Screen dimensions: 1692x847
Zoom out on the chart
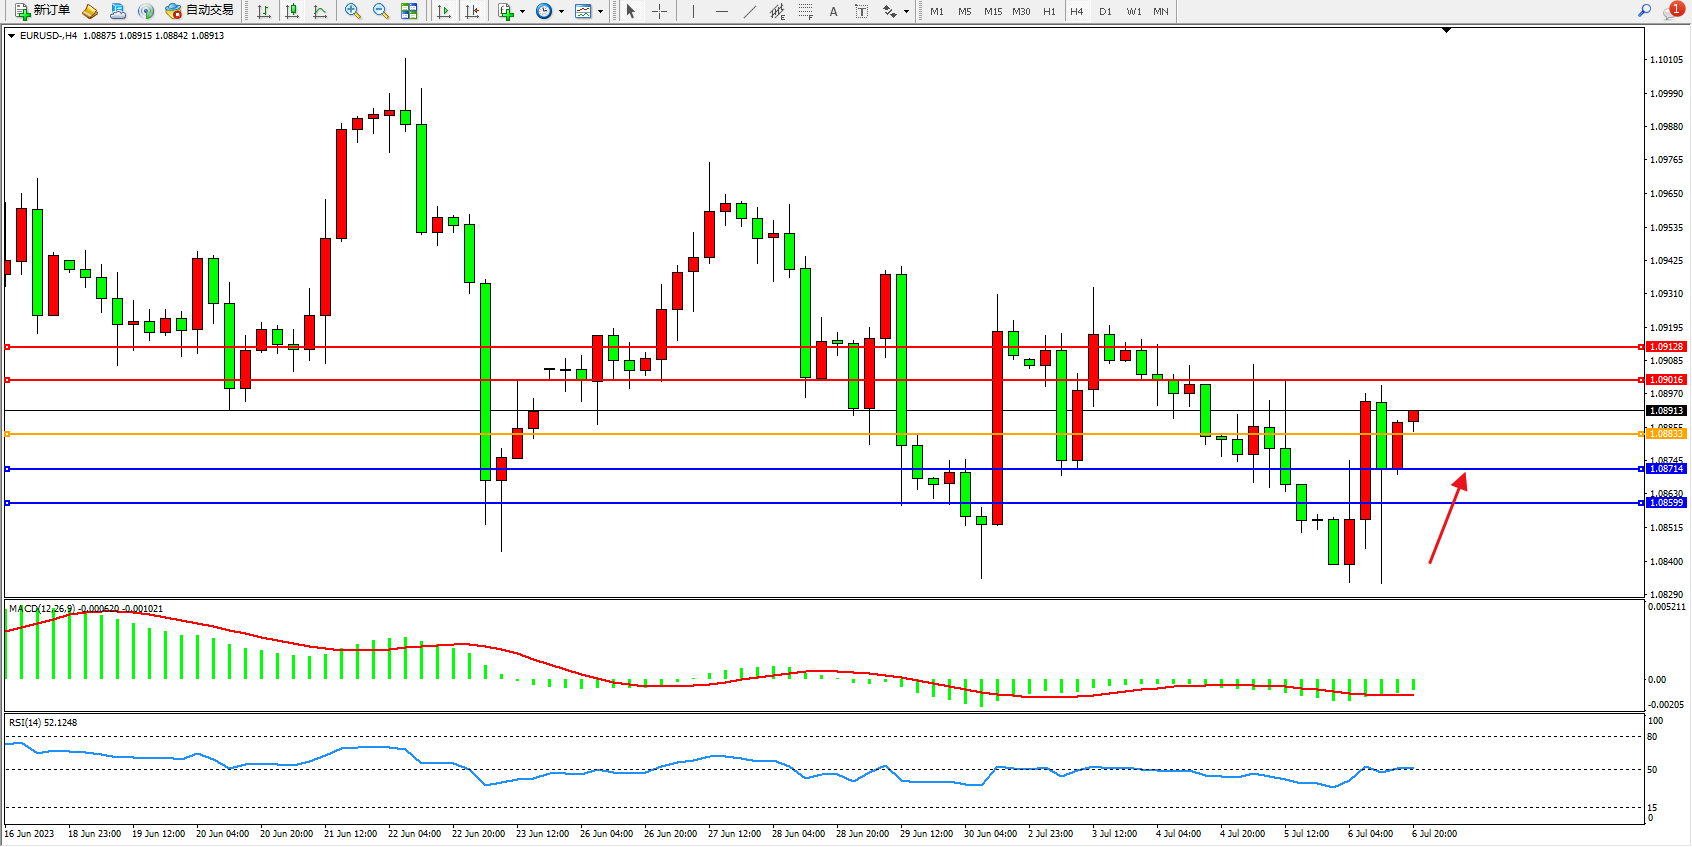click(380, 11)
